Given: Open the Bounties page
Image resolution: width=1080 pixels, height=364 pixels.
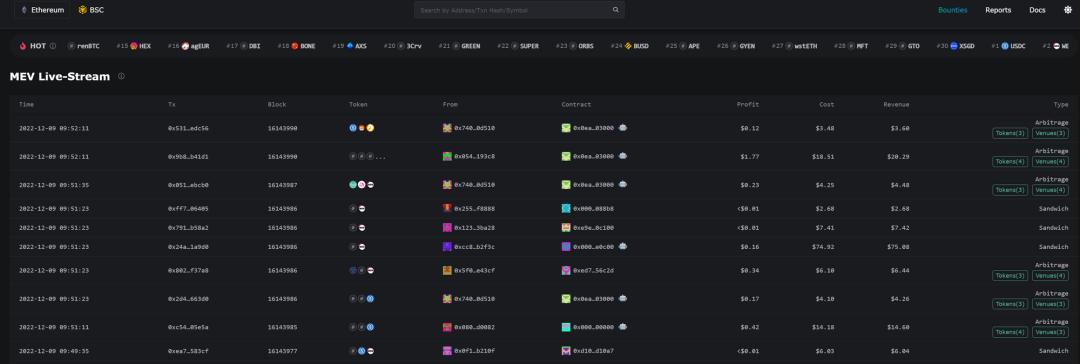Looking at the screenshot, I should coord(953,10).
